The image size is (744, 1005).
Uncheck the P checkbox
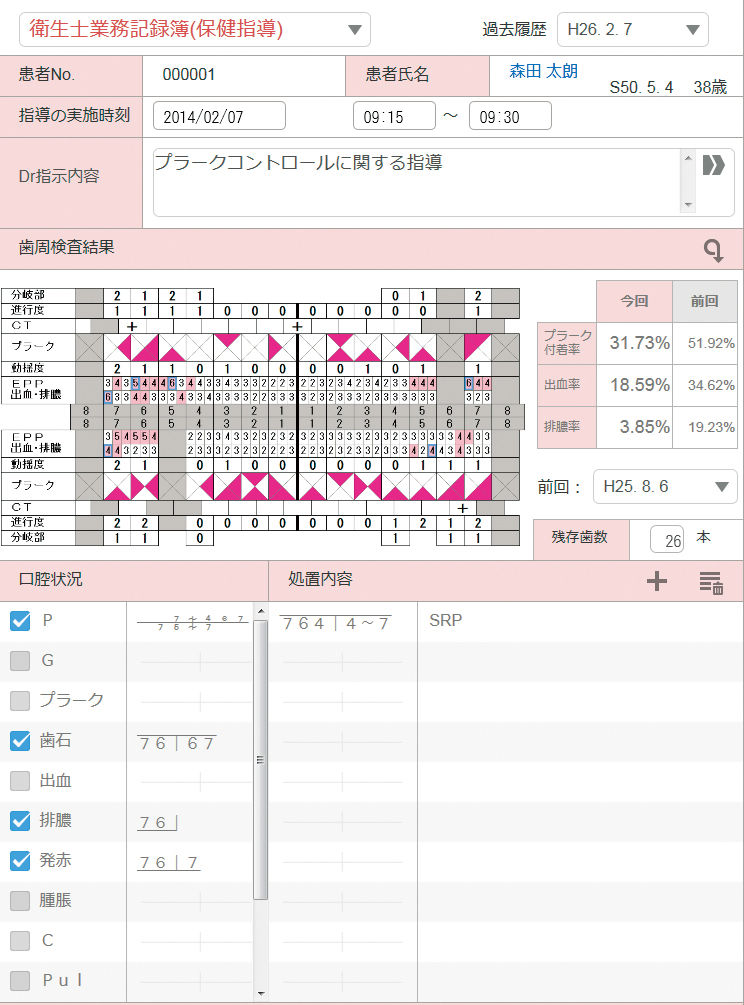pos(20,621)
